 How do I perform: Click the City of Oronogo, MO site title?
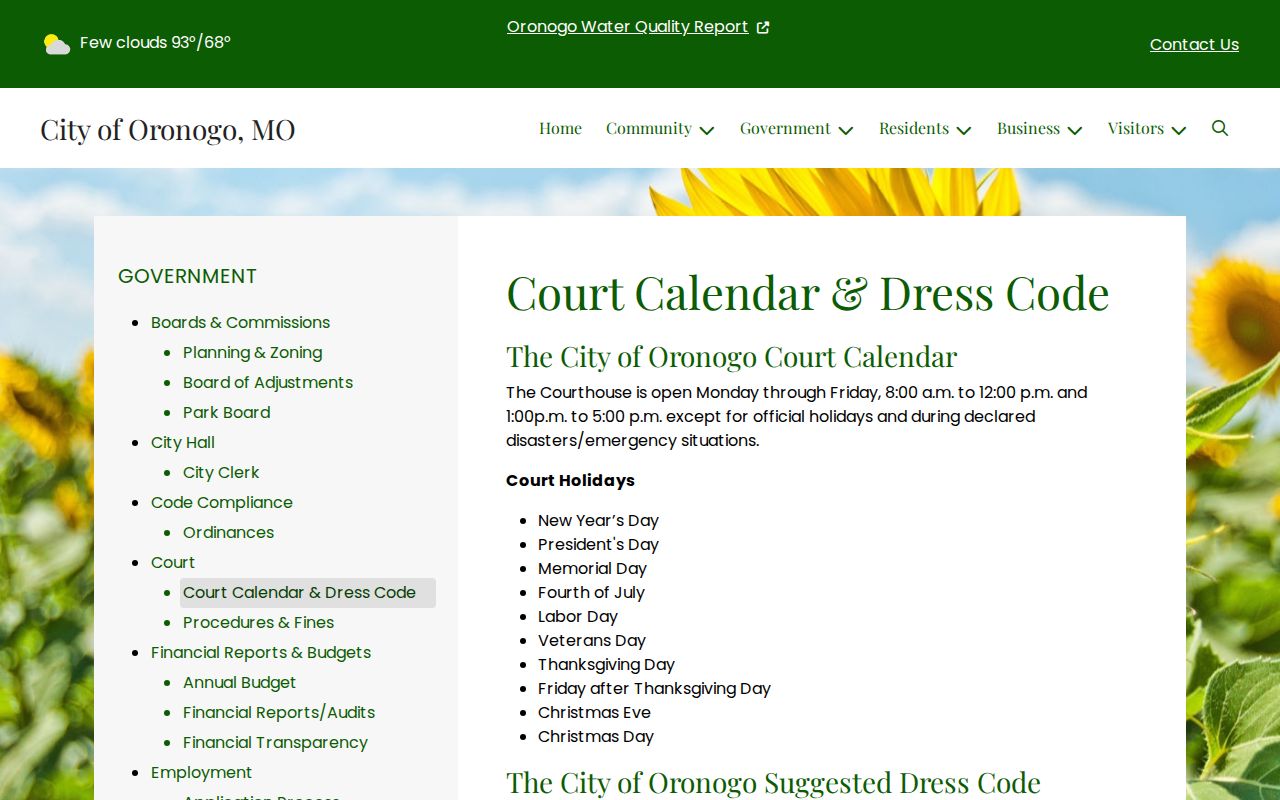[x=167, y=129]
